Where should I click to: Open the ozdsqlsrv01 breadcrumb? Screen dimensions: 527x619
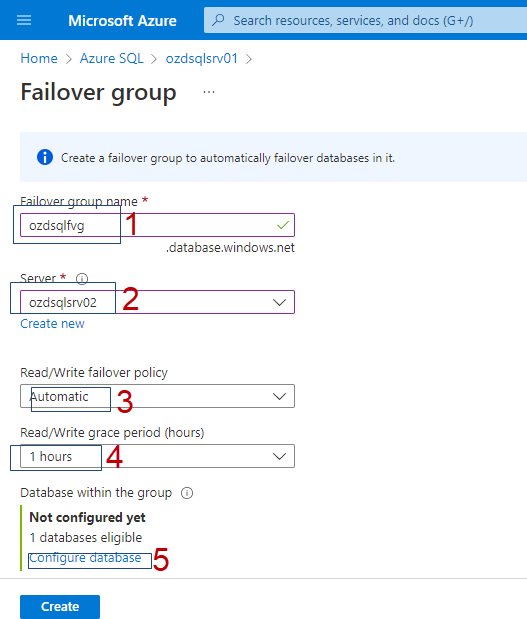(202, 58)
